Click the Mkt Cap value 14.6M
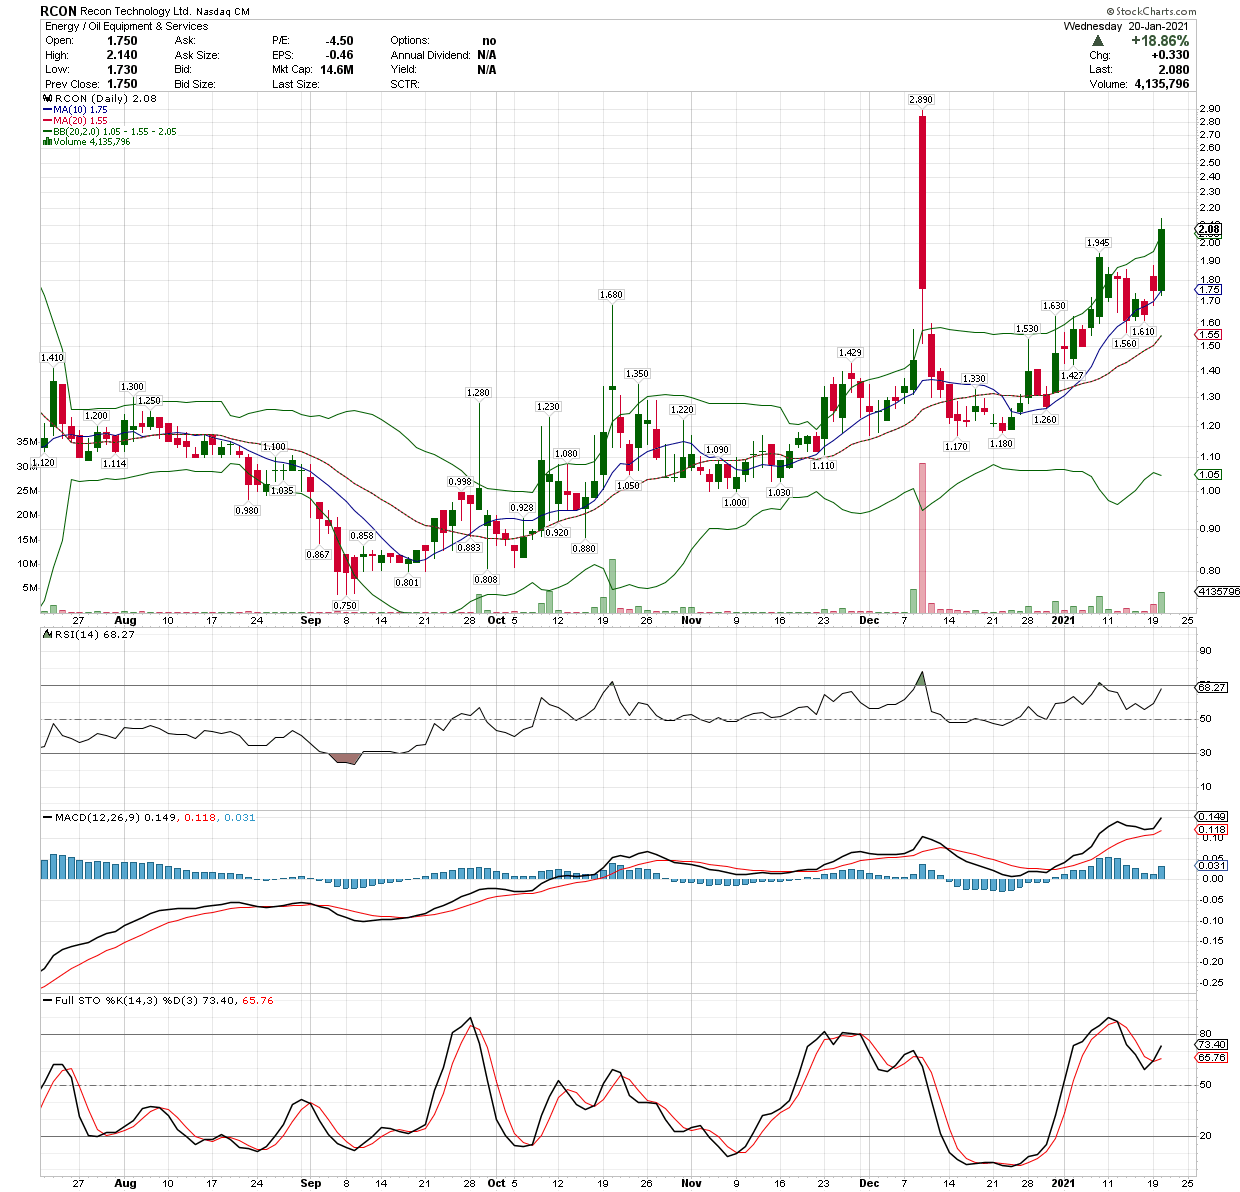Viewport: 1240px width, 1192px height. (337, 70)
